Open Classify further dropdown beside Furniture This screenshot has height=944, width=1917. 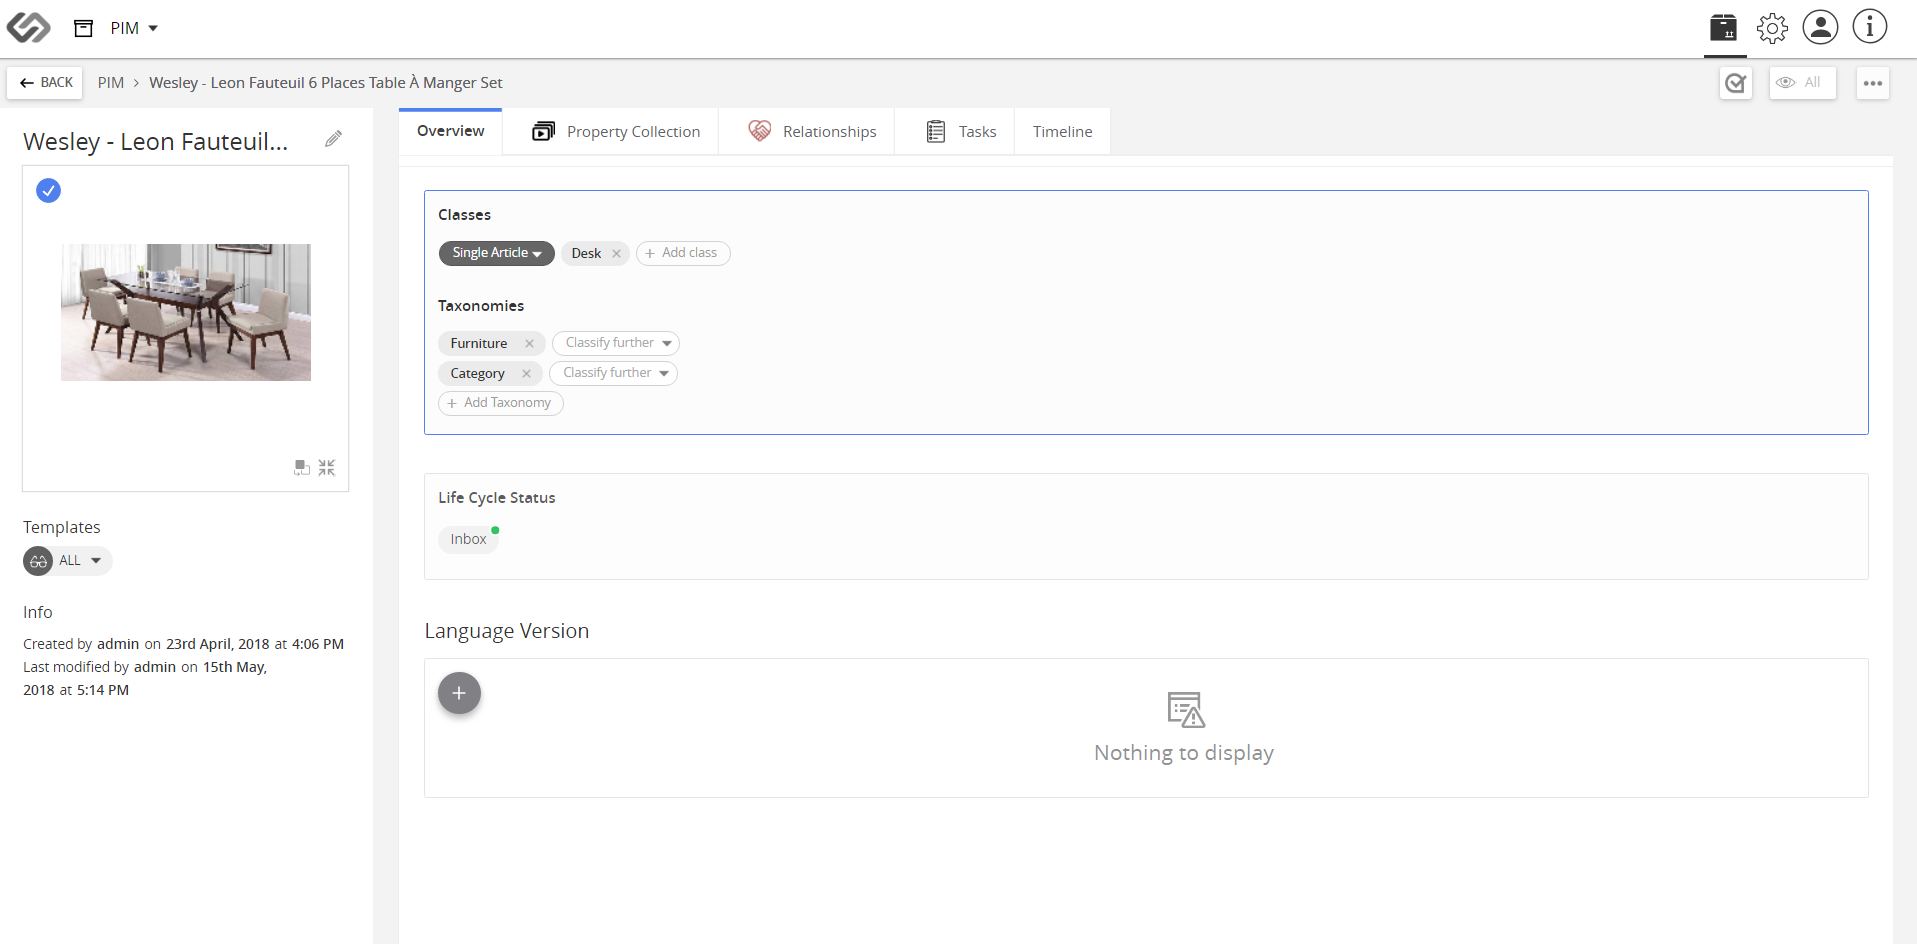click(x=616, y=343)
